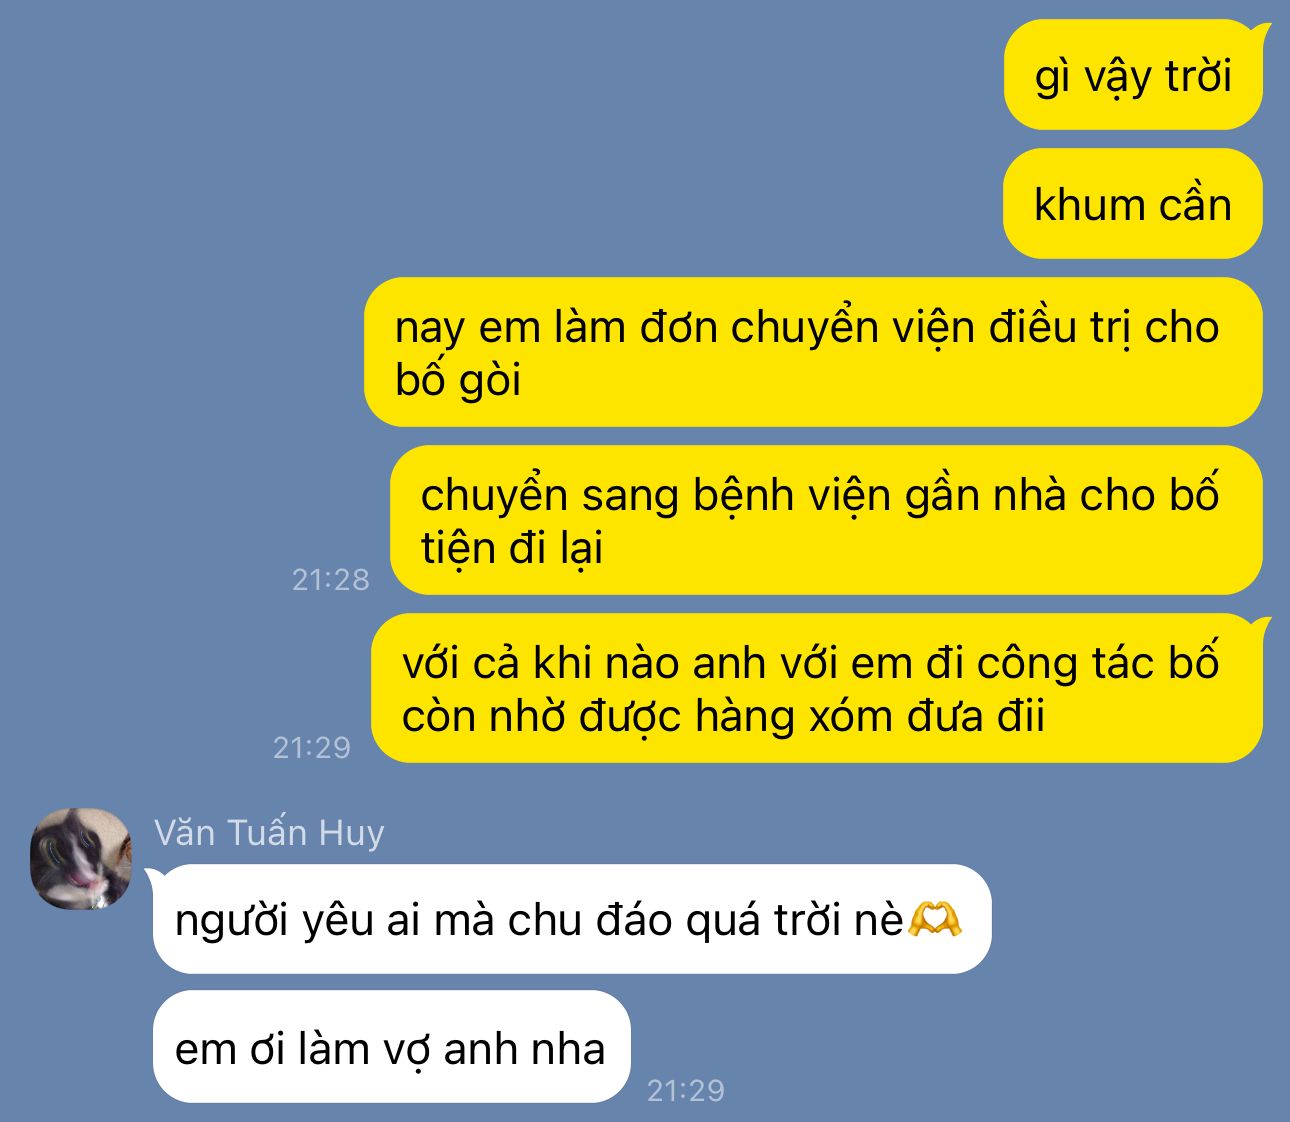Click the 21:29 timestamp beside the yellow message

tap(312, 747)
